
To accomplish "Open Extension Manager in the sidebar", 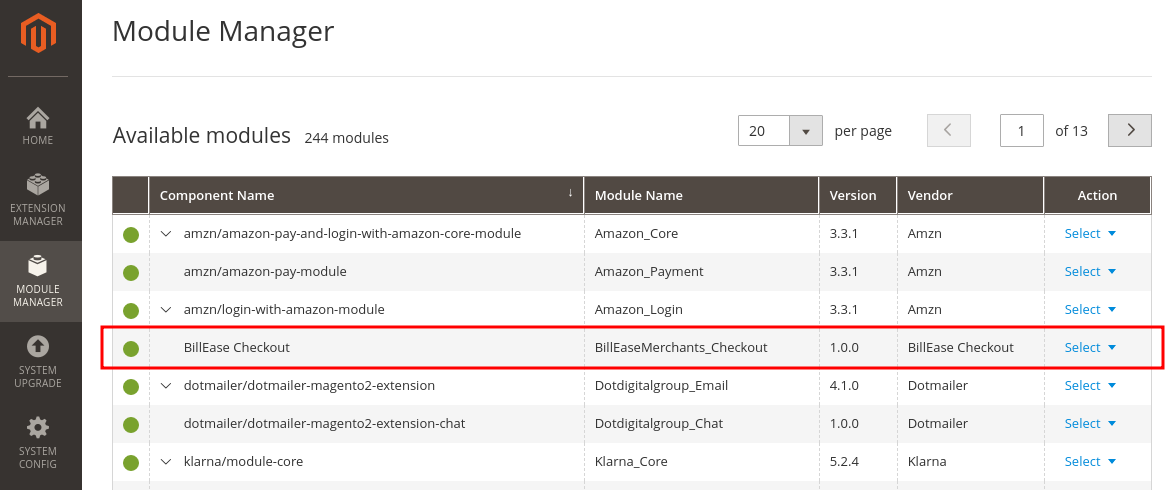I will click(x=37, y=200).
